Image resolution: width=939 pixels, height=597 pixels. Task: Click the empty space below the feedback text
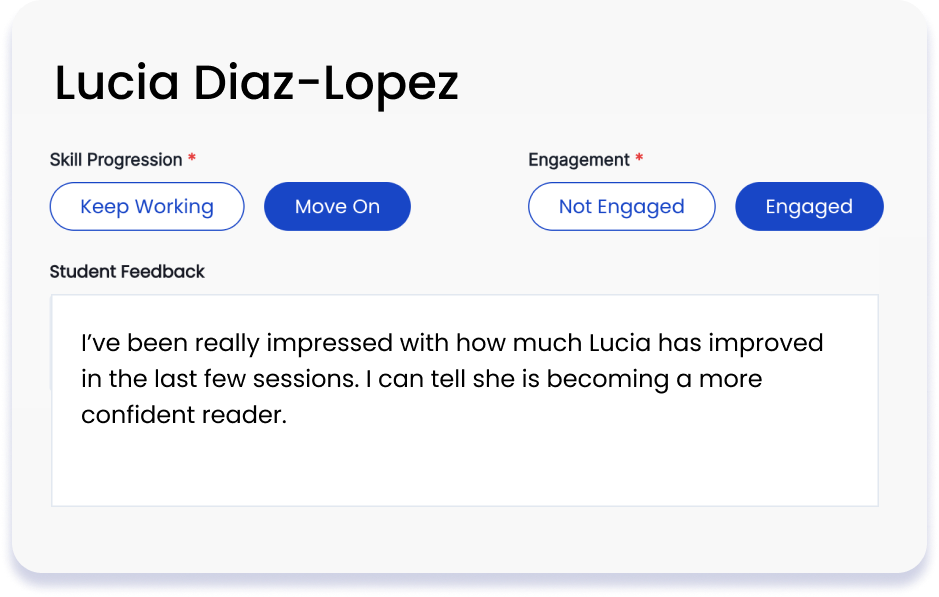[464, 468]
